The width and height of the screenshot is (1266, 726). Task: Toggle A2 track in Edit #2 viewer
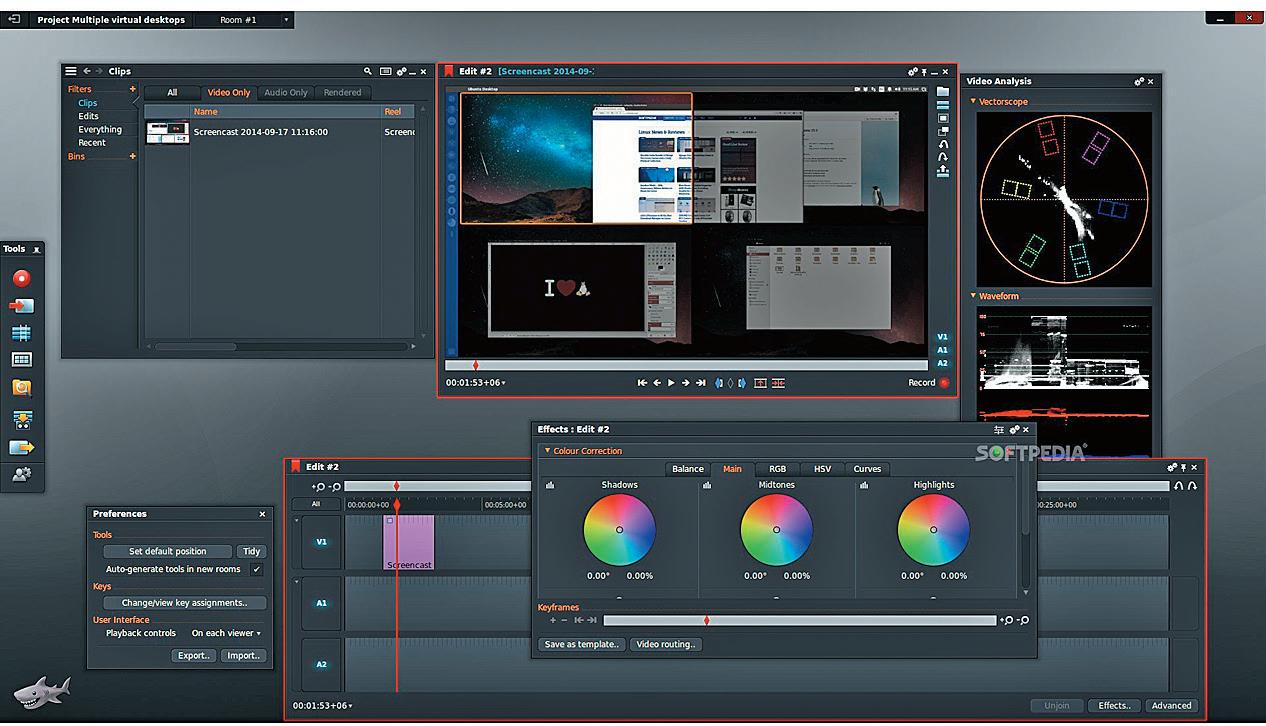[942, 363]
